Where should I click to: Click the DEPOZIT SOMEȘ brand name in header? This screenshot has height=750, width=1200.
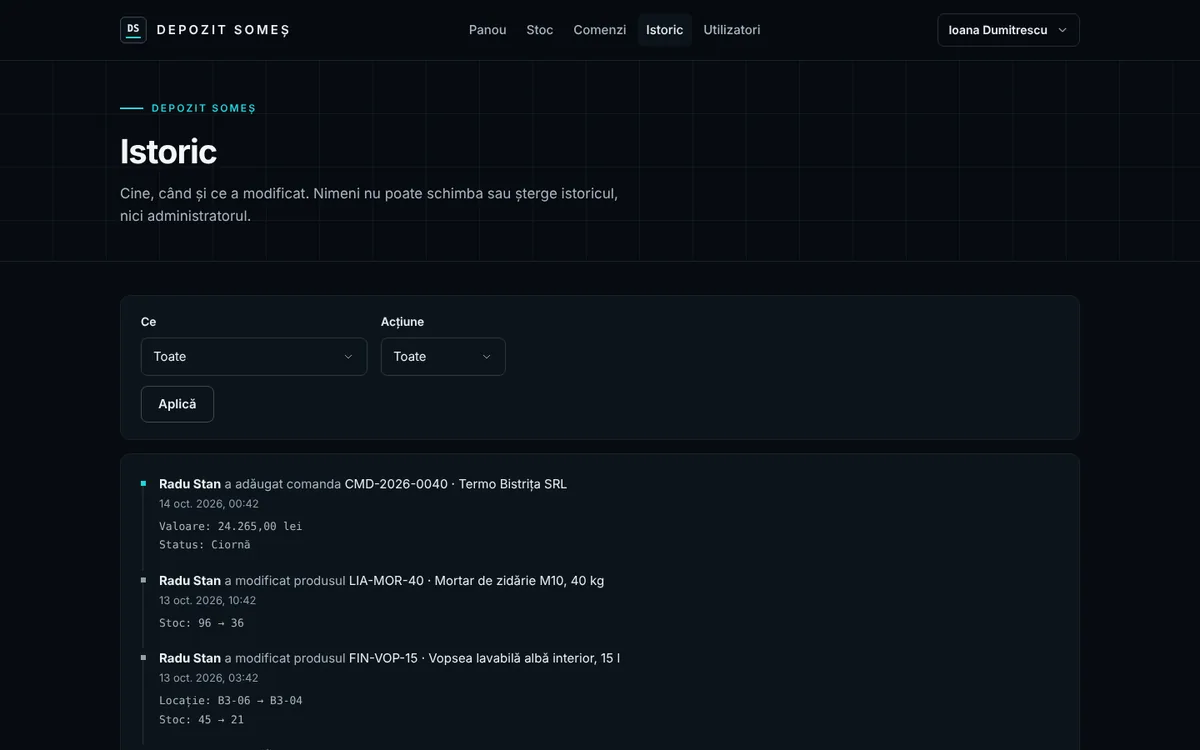[223, 30]
